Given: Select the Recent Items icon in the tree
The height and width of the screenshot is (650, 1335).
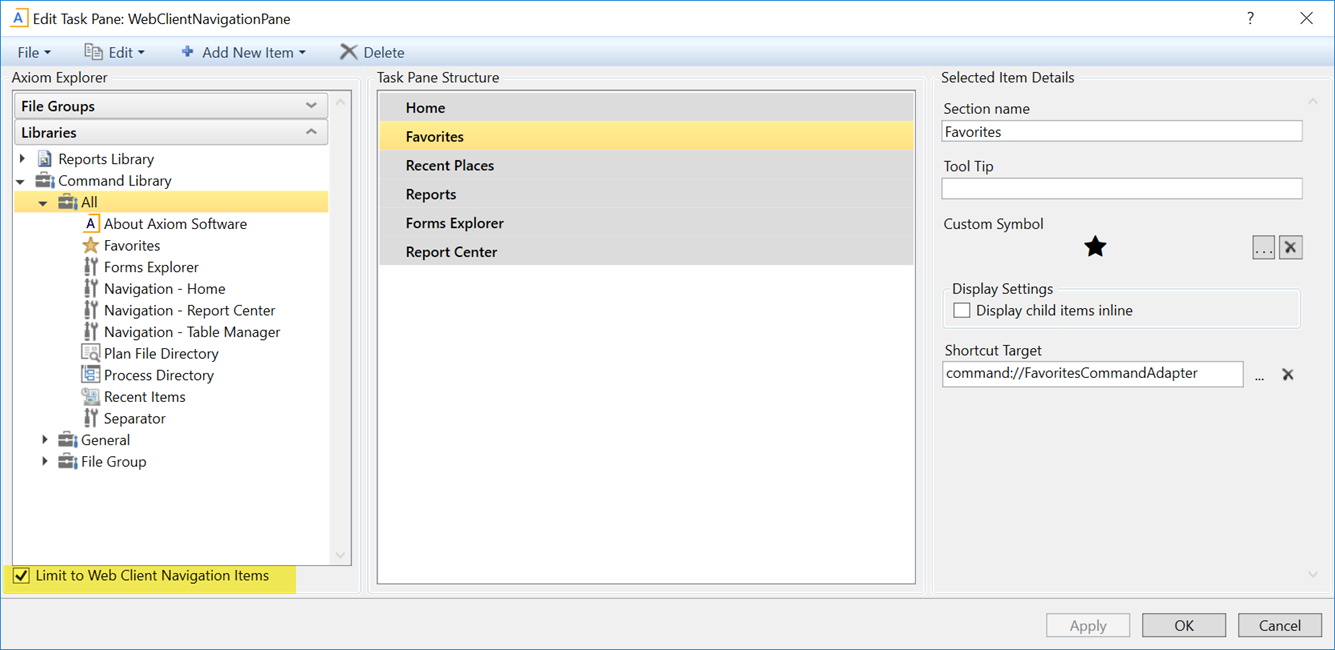Looking at the screenshot, I should pyautogui.click(x=90, y=397).
